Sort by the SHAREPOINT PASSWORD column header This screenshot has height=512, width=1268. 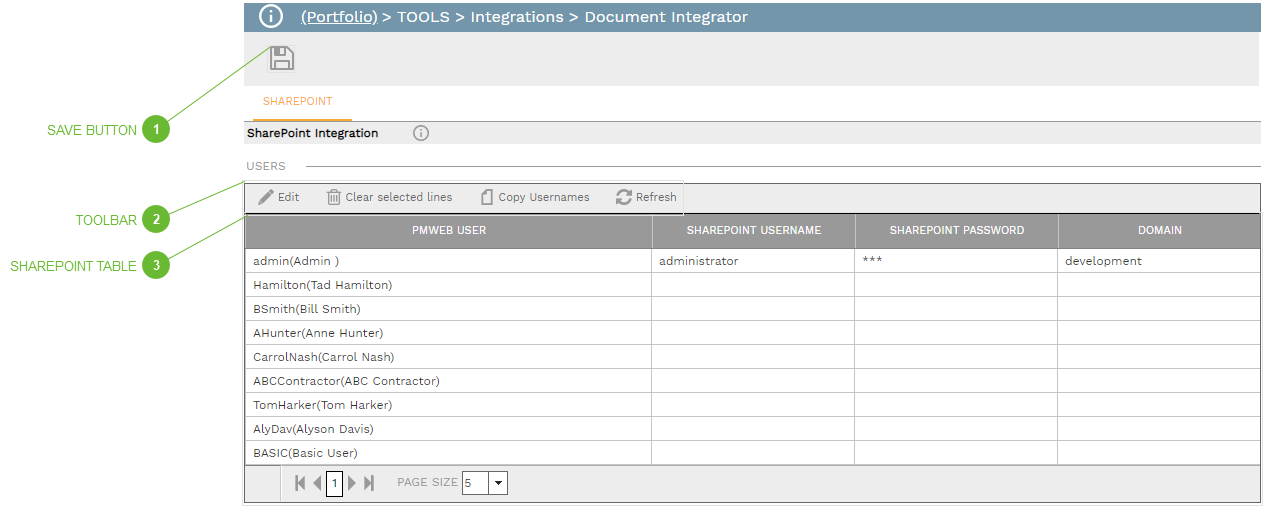click(957, 230)
